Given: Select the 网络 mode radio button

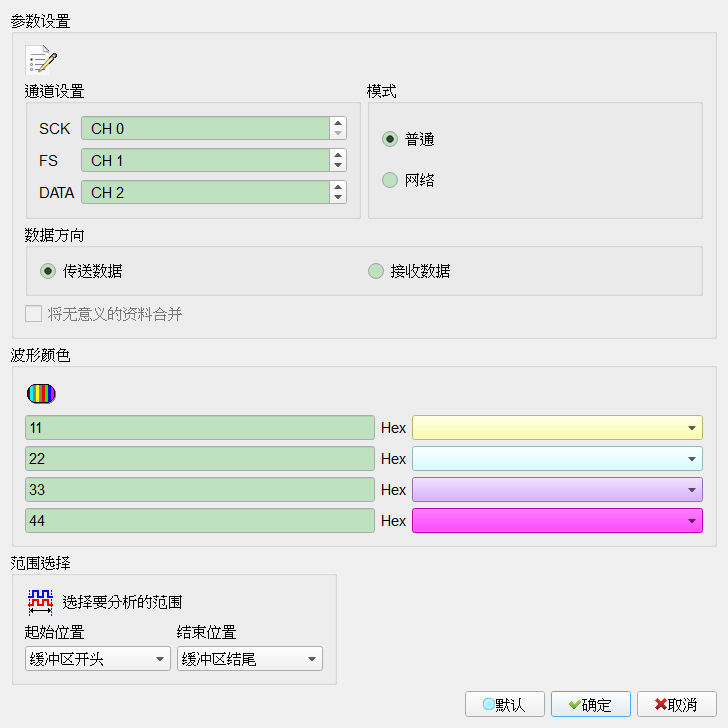Looking at the screenshot, I should pyautogui.click(x=390, y=180).
